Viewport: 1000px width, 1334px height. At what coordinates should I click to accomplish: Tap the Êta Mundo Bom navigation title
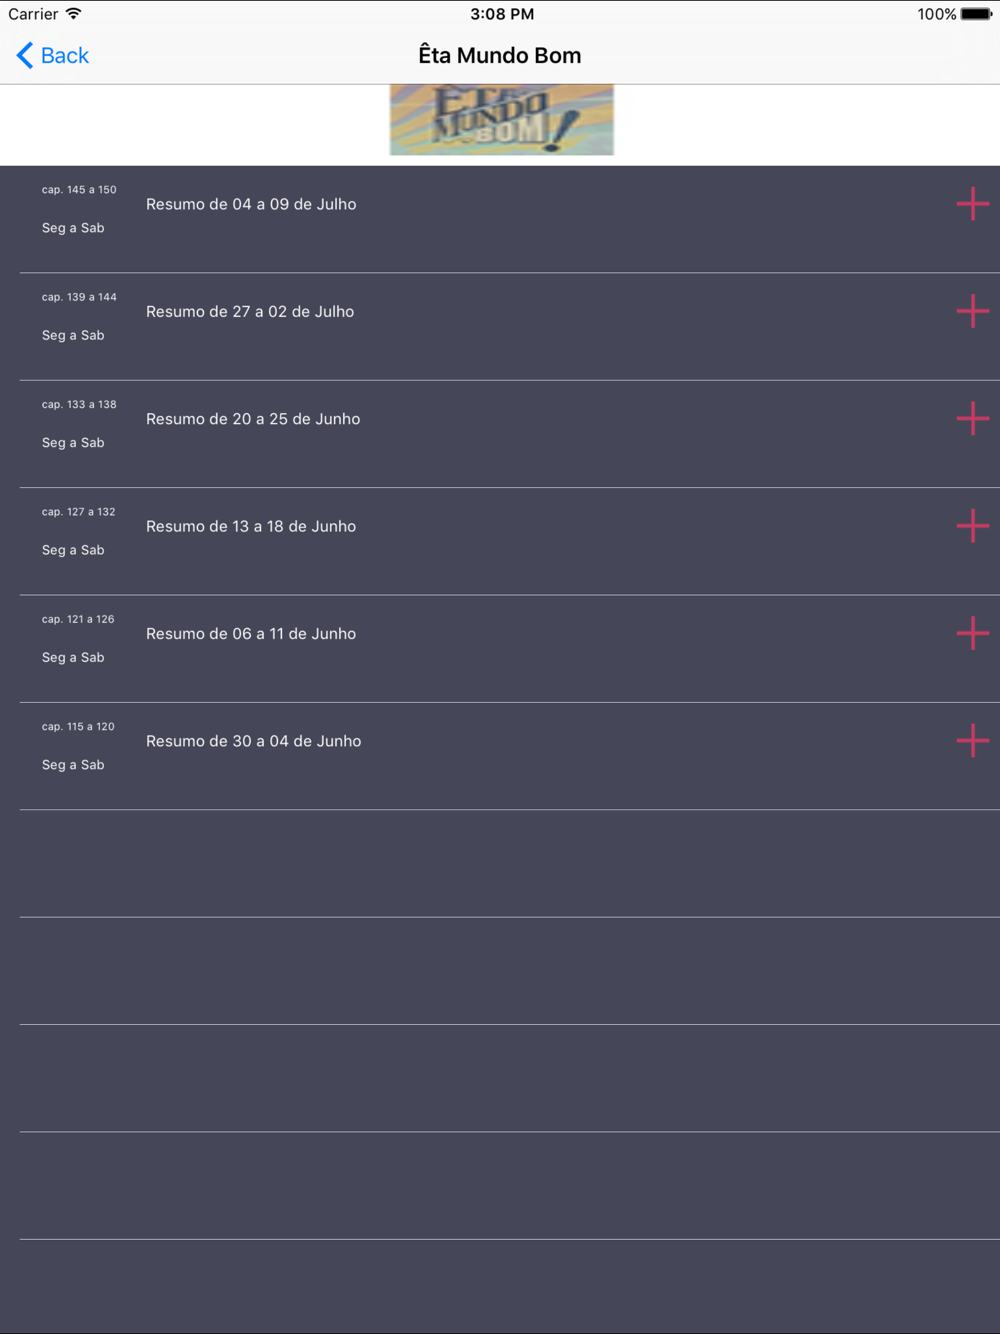point(500,56)
